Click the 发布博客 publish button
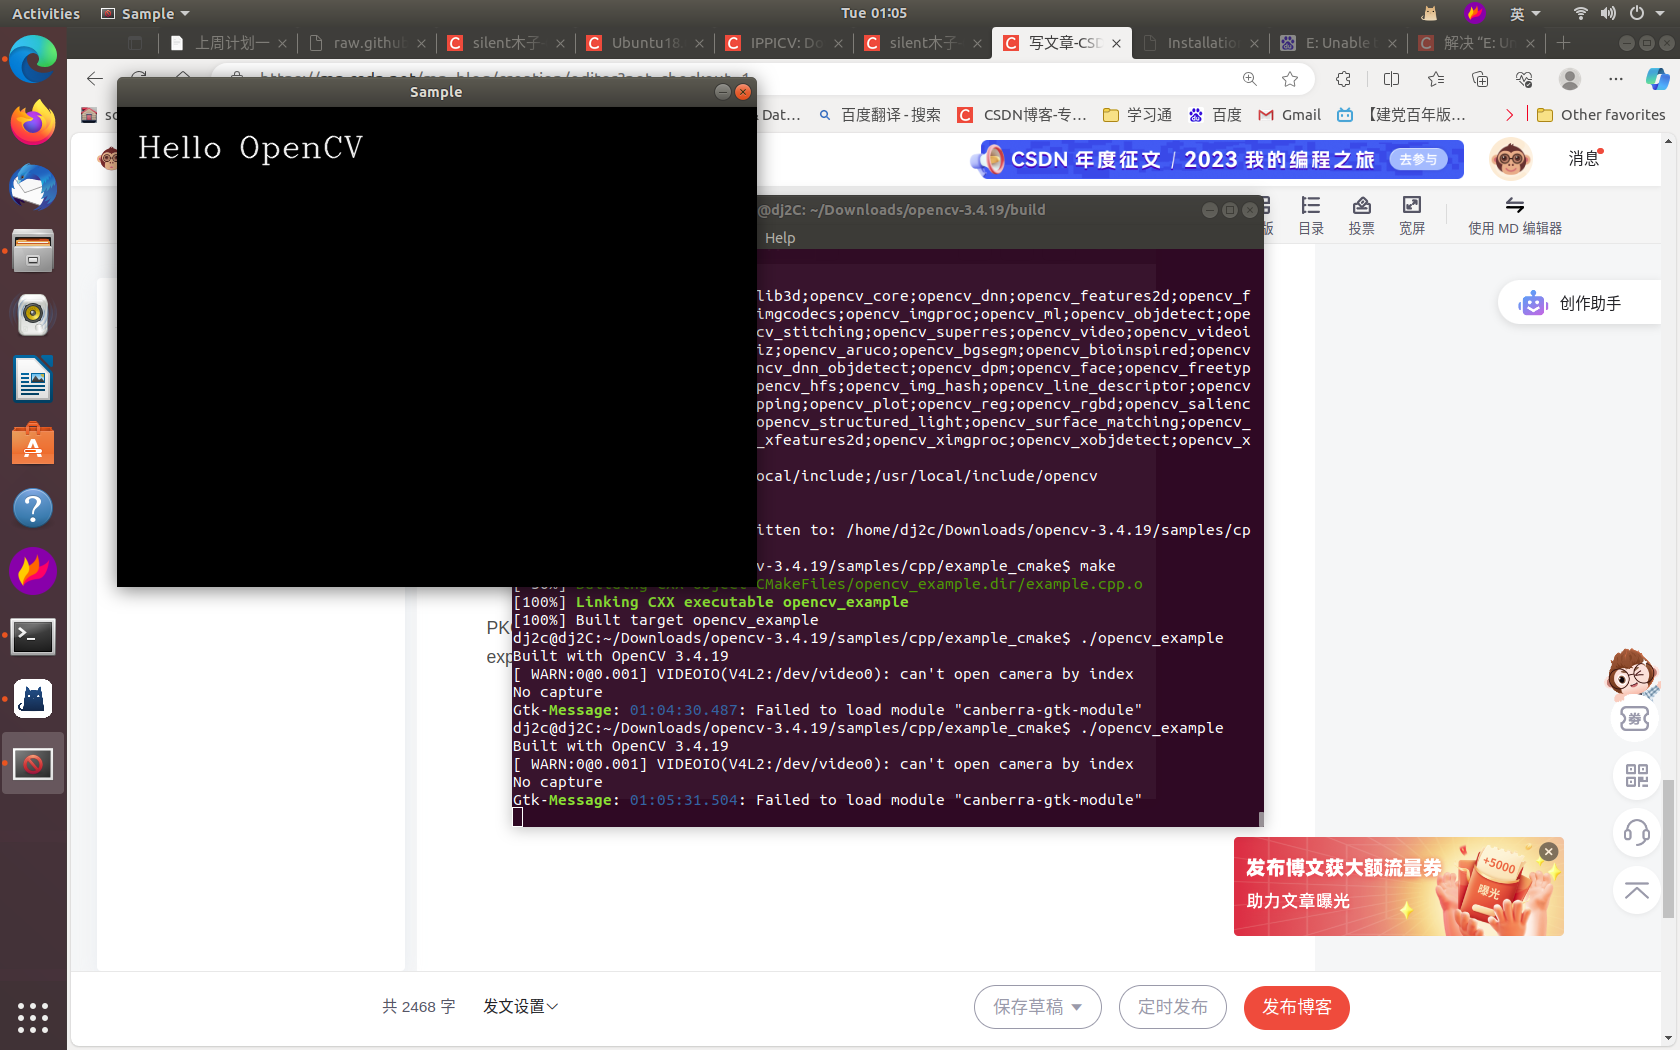Viewport: 1680px width, 1050px height. point(1296,1007)
